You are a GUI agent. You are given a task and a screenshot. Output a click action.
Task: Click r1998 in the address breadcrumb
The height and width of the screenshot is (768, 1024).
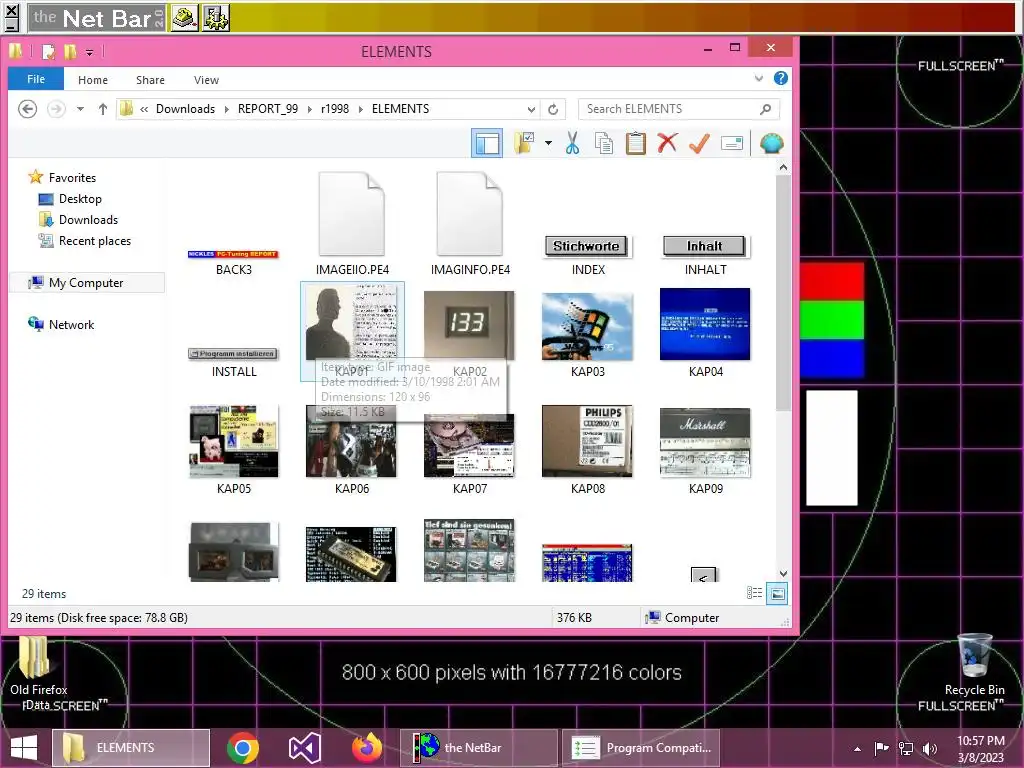click(x=335, y=109)
